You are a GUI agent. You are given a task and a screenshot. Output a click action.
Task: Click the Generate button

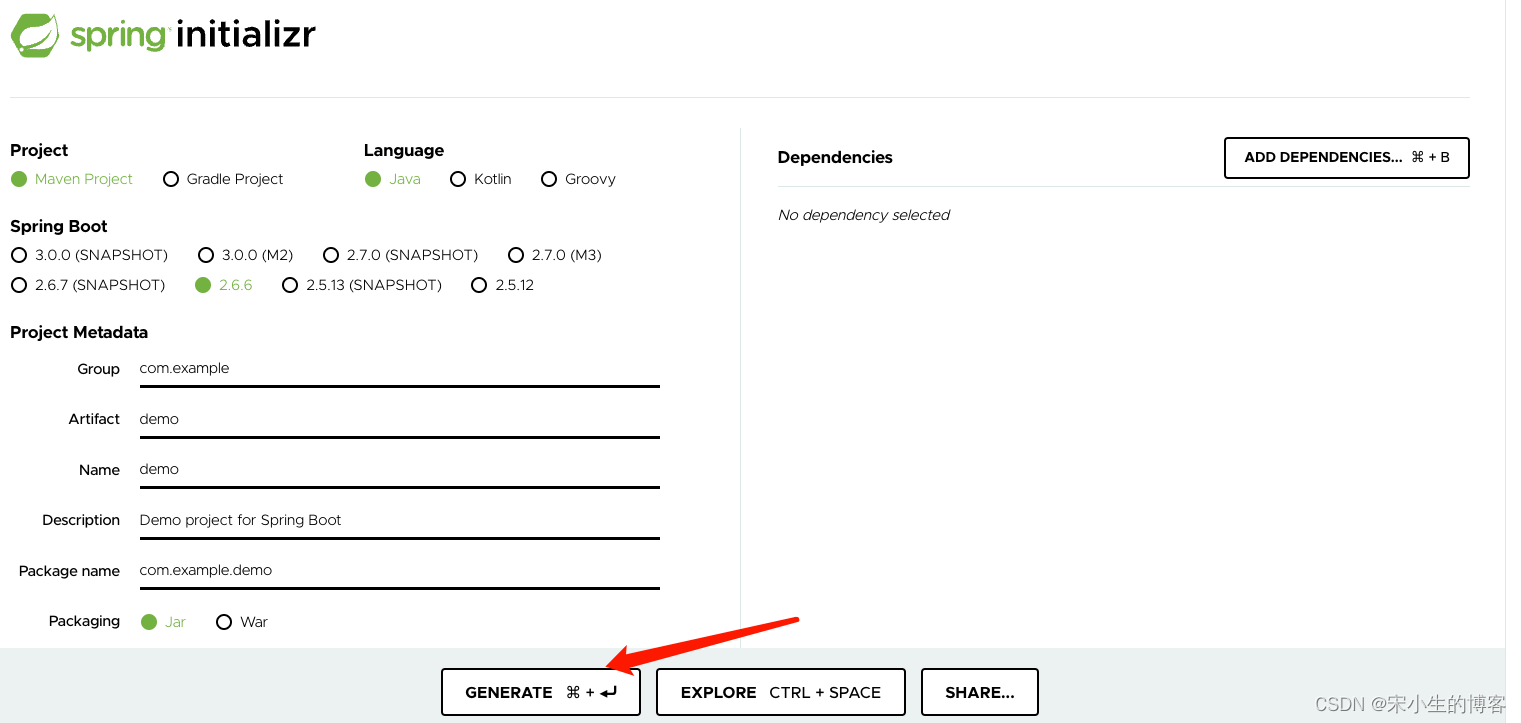click(540, 692)
